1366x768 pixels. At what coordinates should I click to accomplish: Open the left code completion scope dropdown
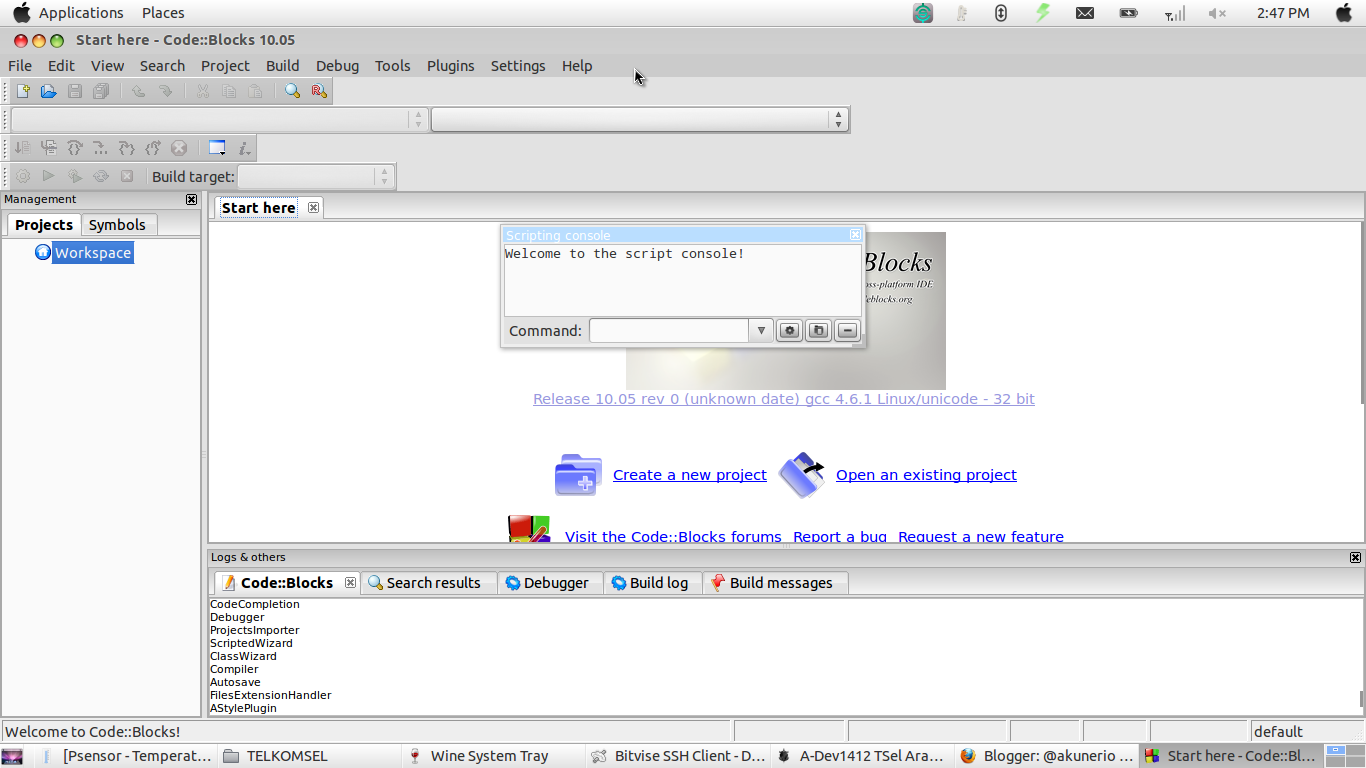218,120
